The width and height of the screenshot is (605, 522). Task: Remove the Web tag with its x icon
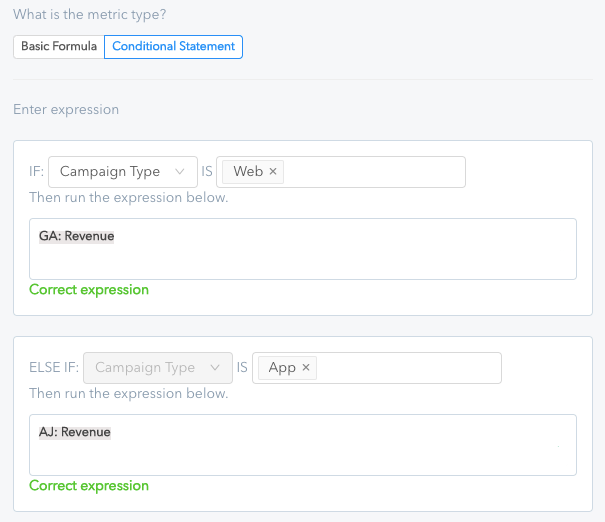(273, 171)
